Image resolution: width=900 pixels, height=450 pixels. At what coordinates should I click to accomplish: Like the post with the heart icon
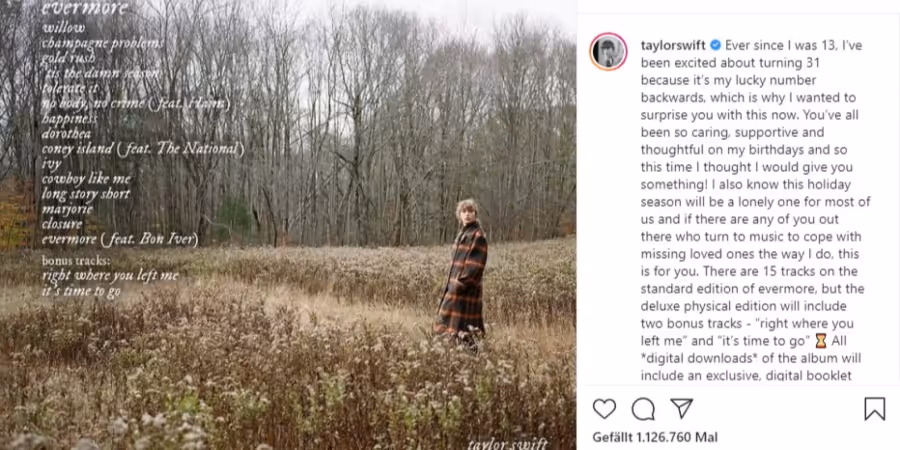tap(604, 409)
